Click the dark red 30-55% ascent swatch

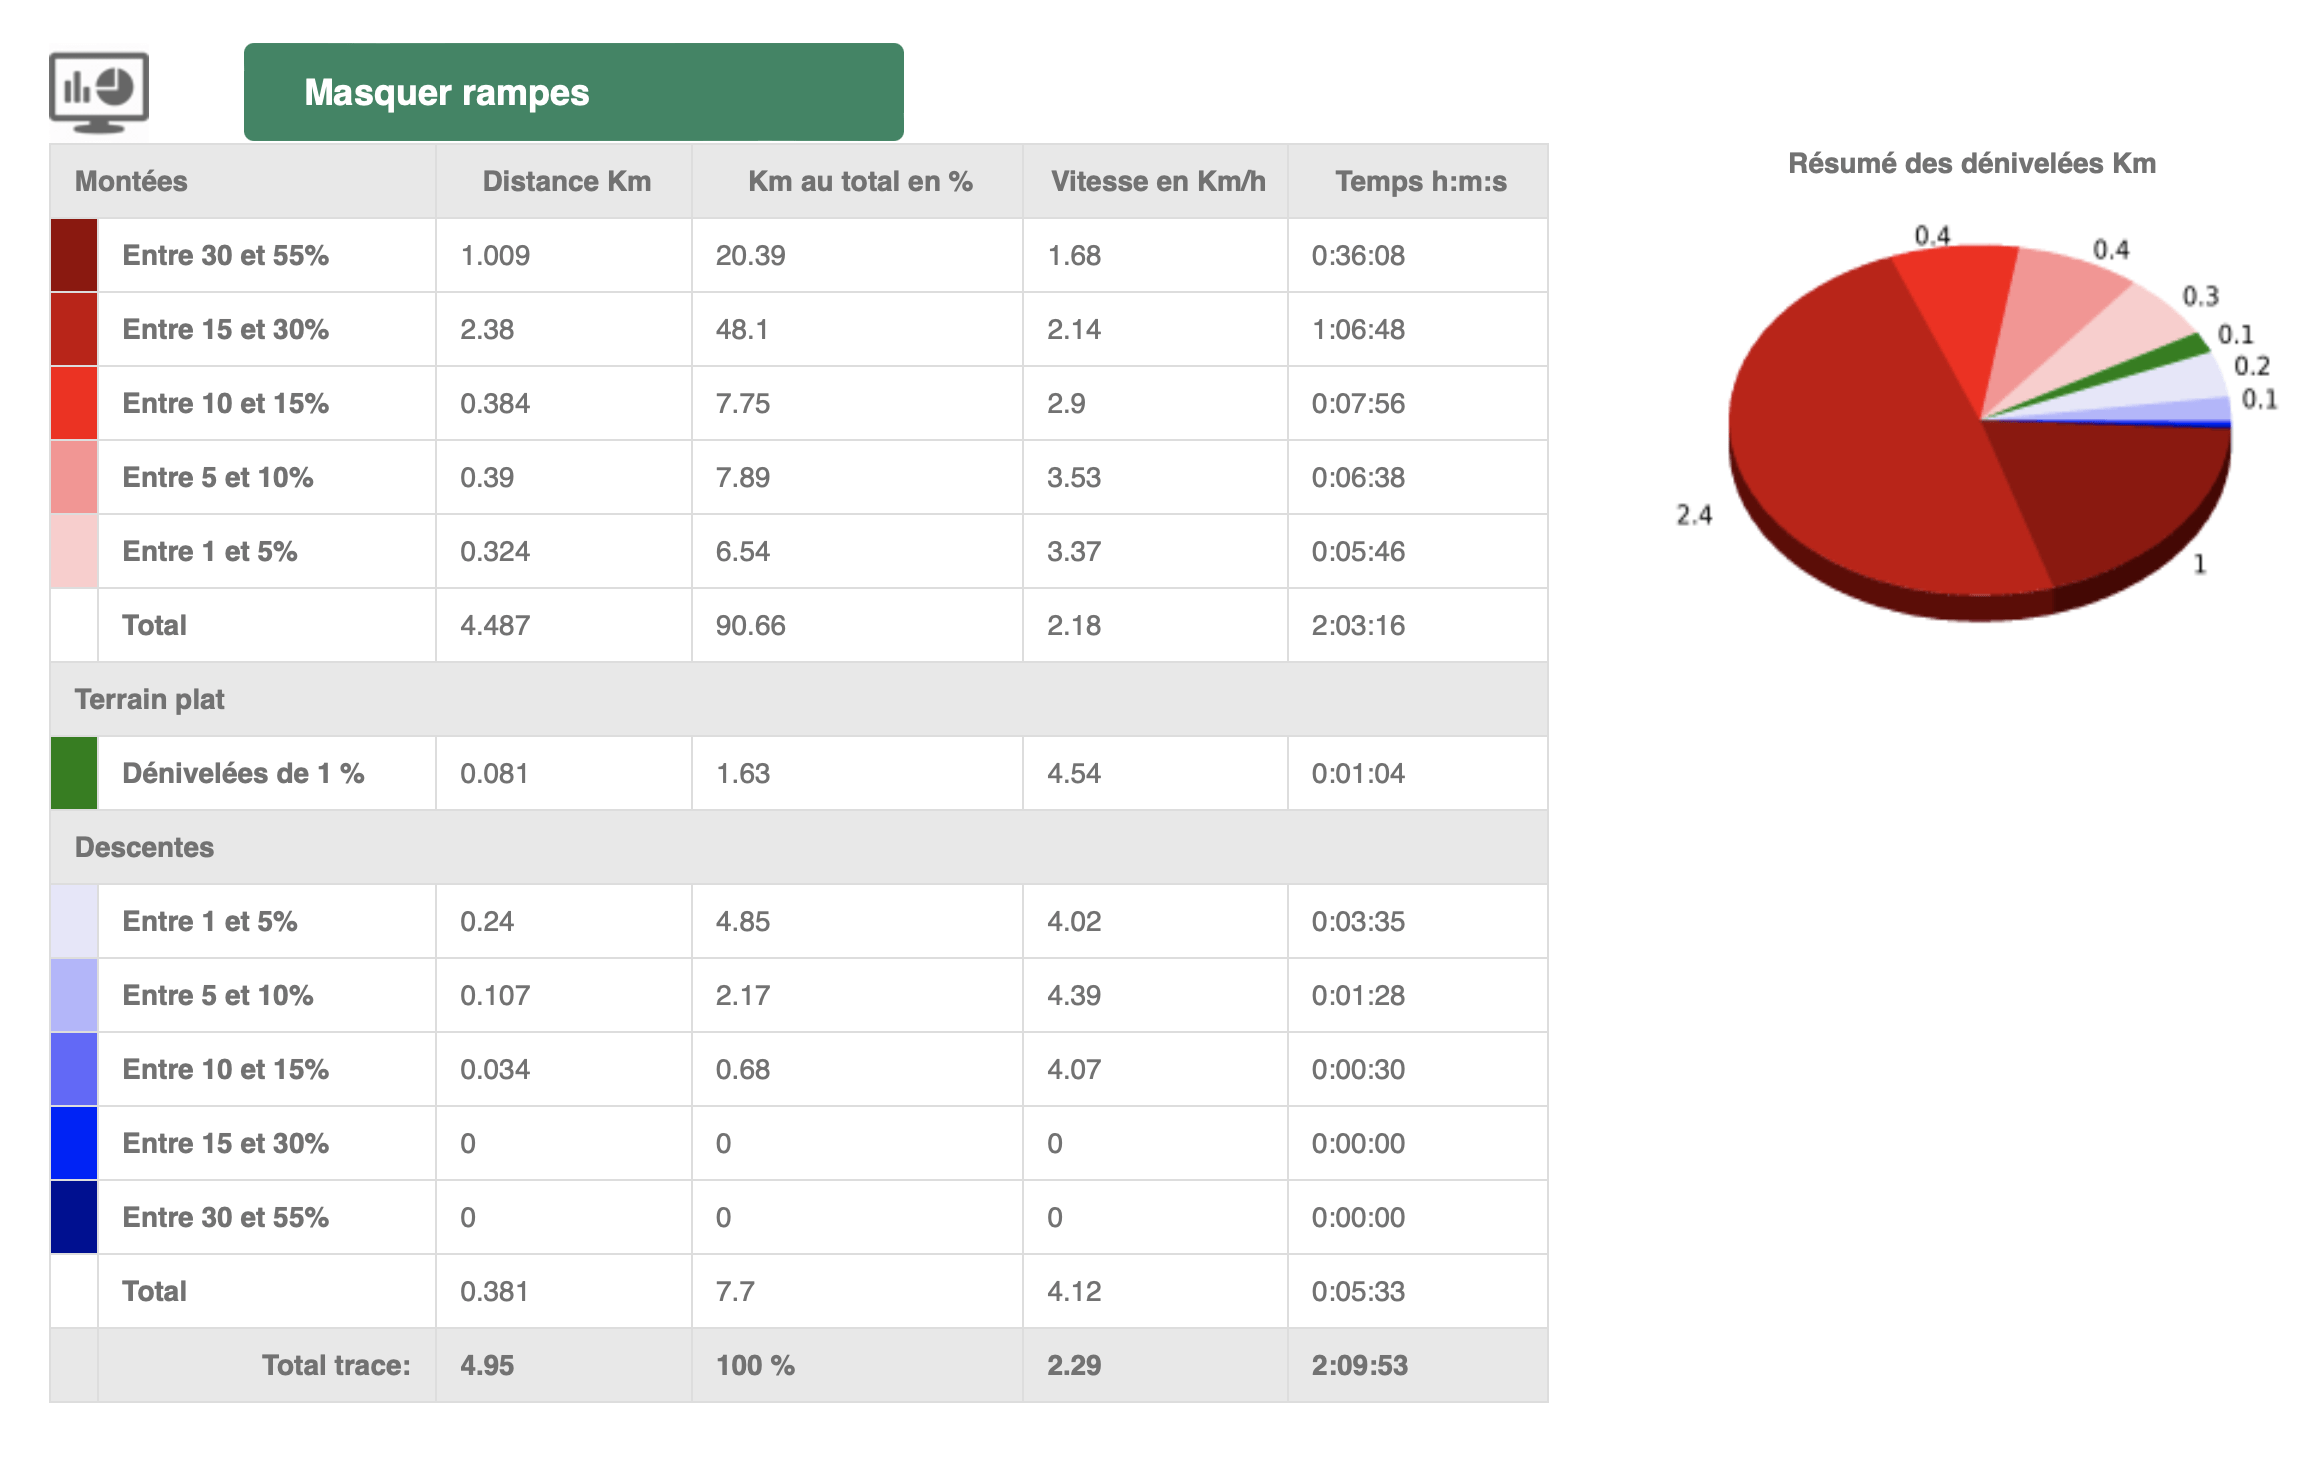point(74,255)
